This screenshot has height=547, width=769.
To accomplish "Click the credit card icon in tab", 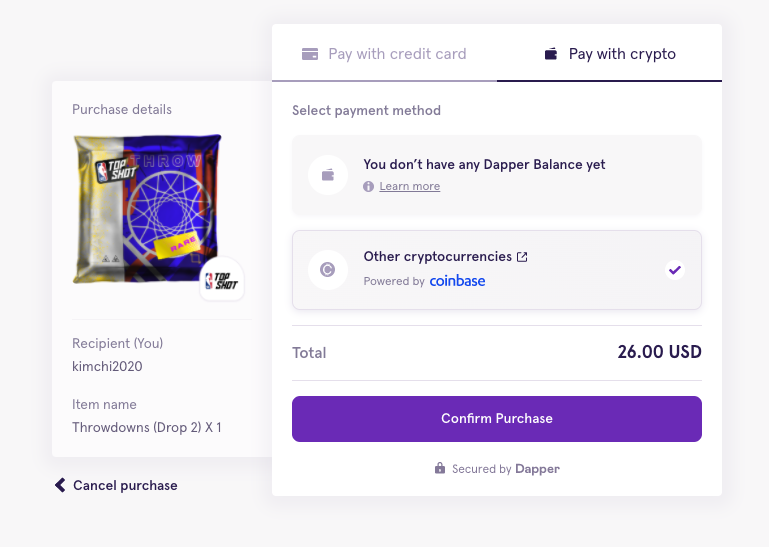I will 310,53.
